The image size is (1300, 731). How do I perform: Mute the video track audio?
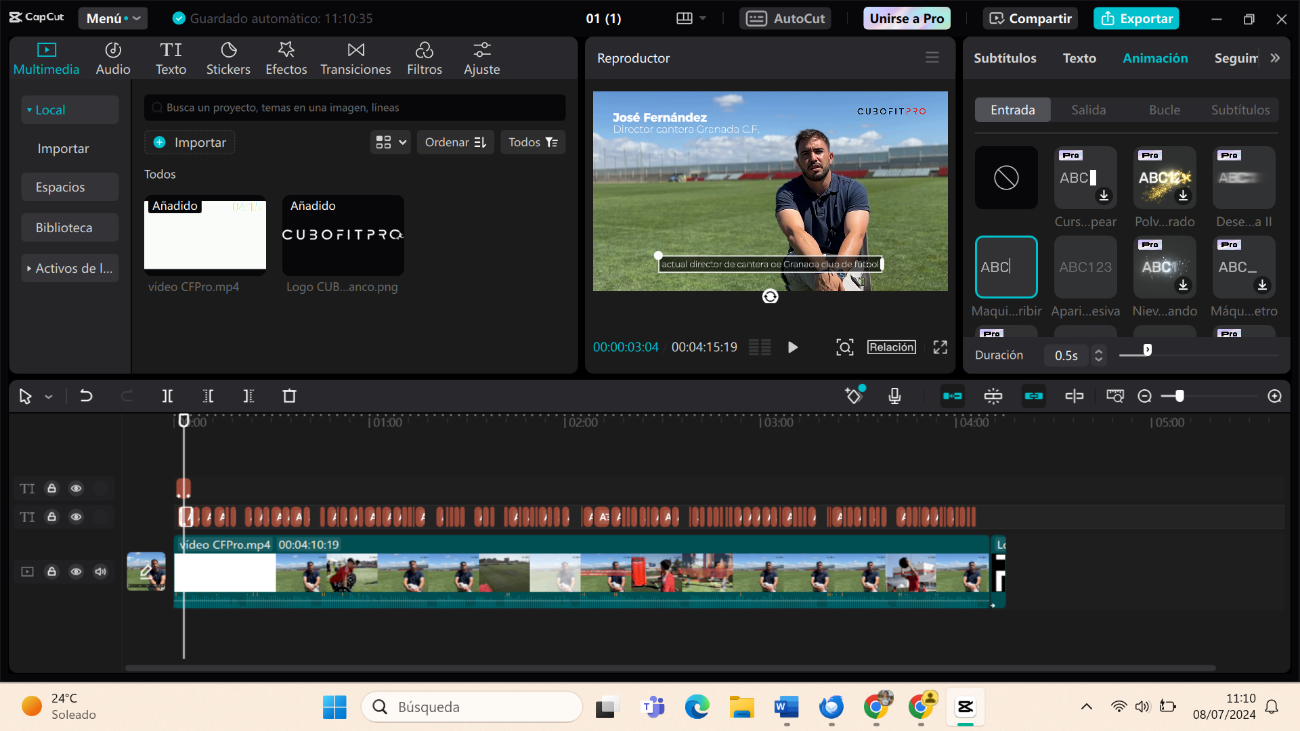100,572
